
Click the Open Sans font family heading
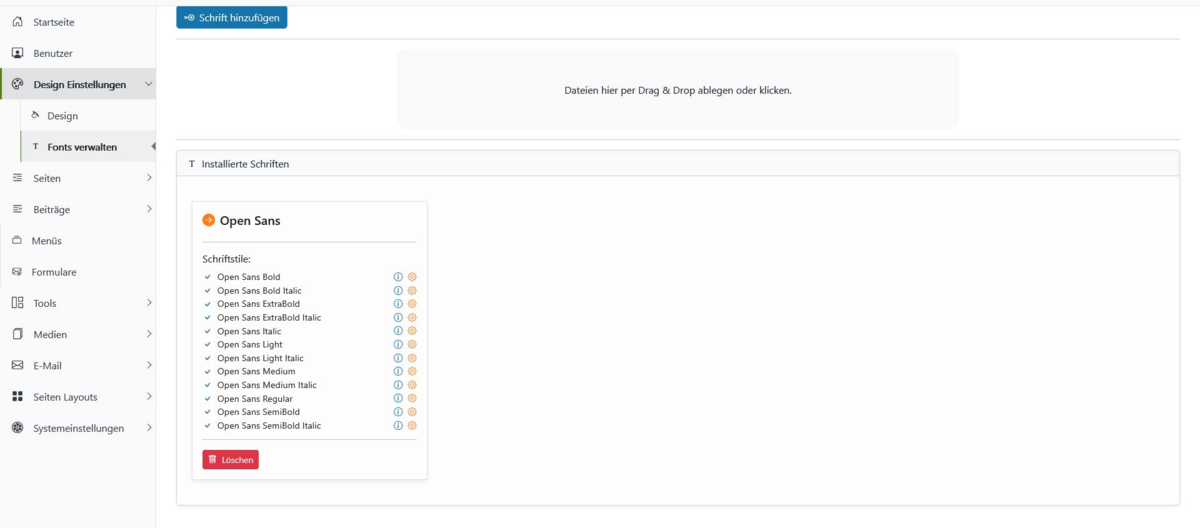(250, 221)
